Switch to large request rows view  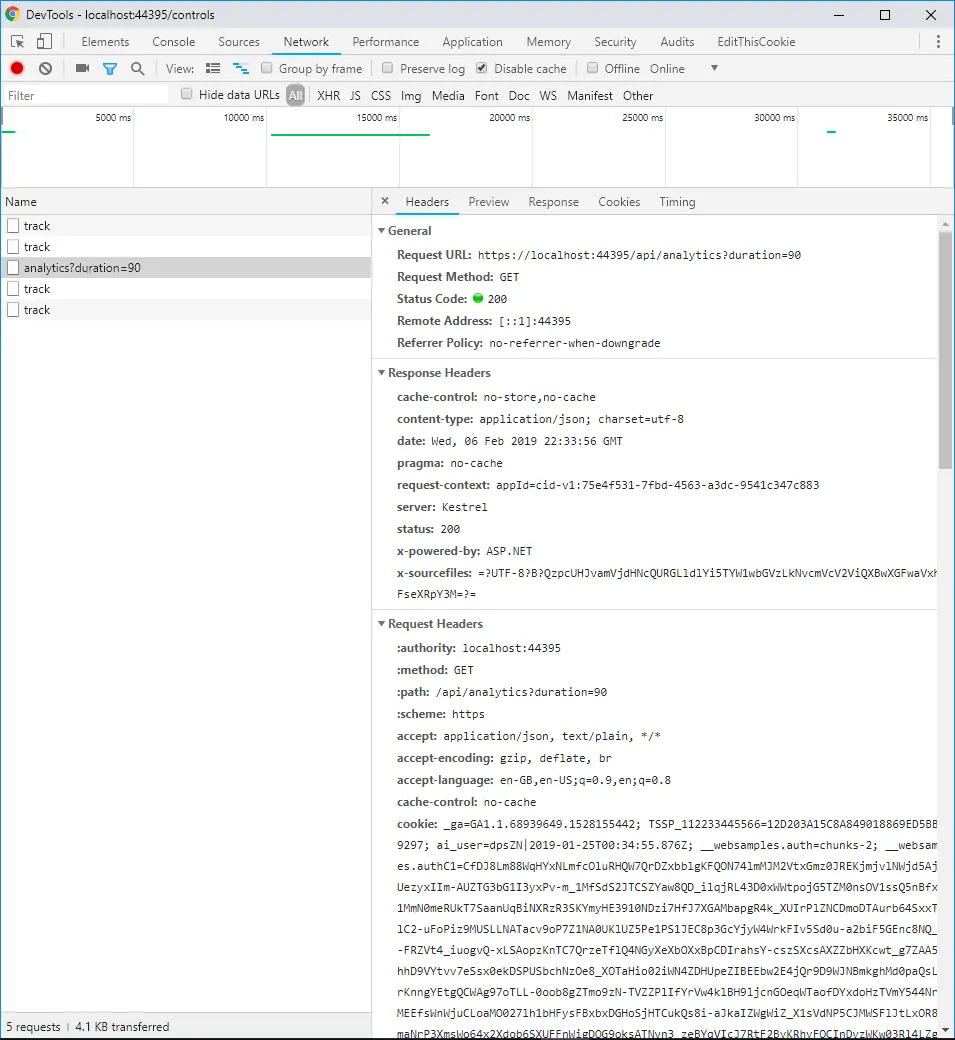click(x=213, y=68)
